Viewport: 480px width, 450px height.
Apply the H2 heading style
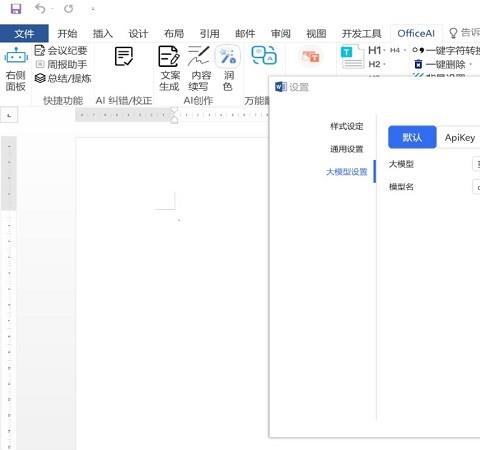coord(374,64)
